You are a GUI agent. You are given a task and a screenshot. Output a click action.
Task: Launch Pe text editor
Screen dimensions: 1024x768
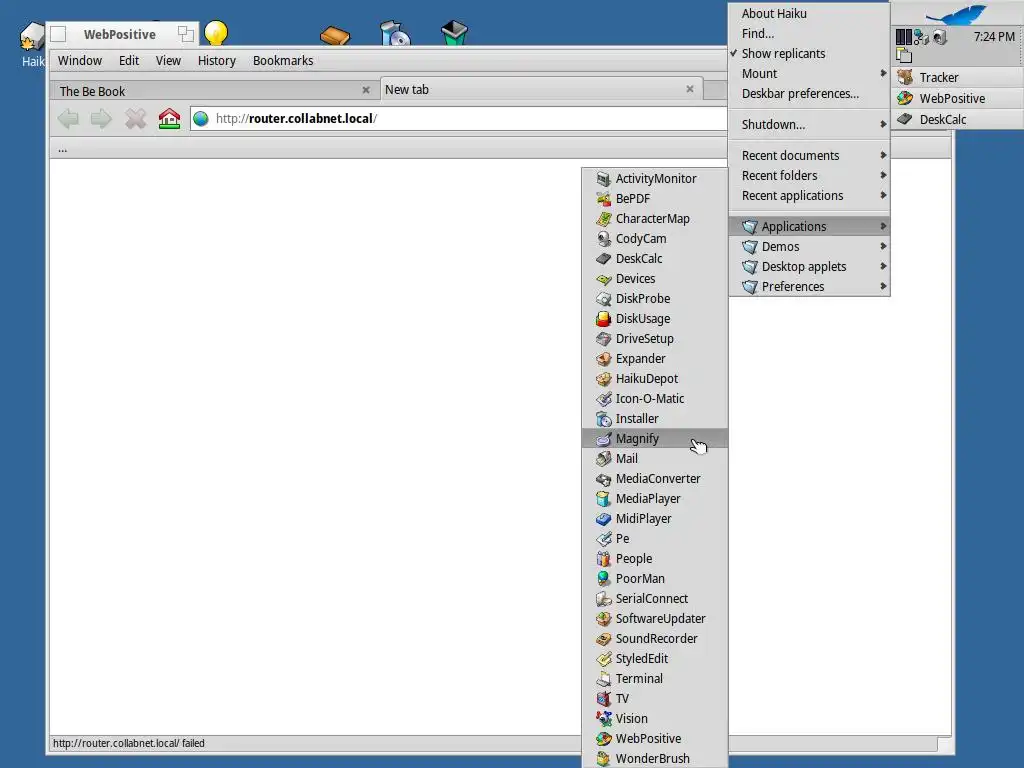click(x=654, y=539)
